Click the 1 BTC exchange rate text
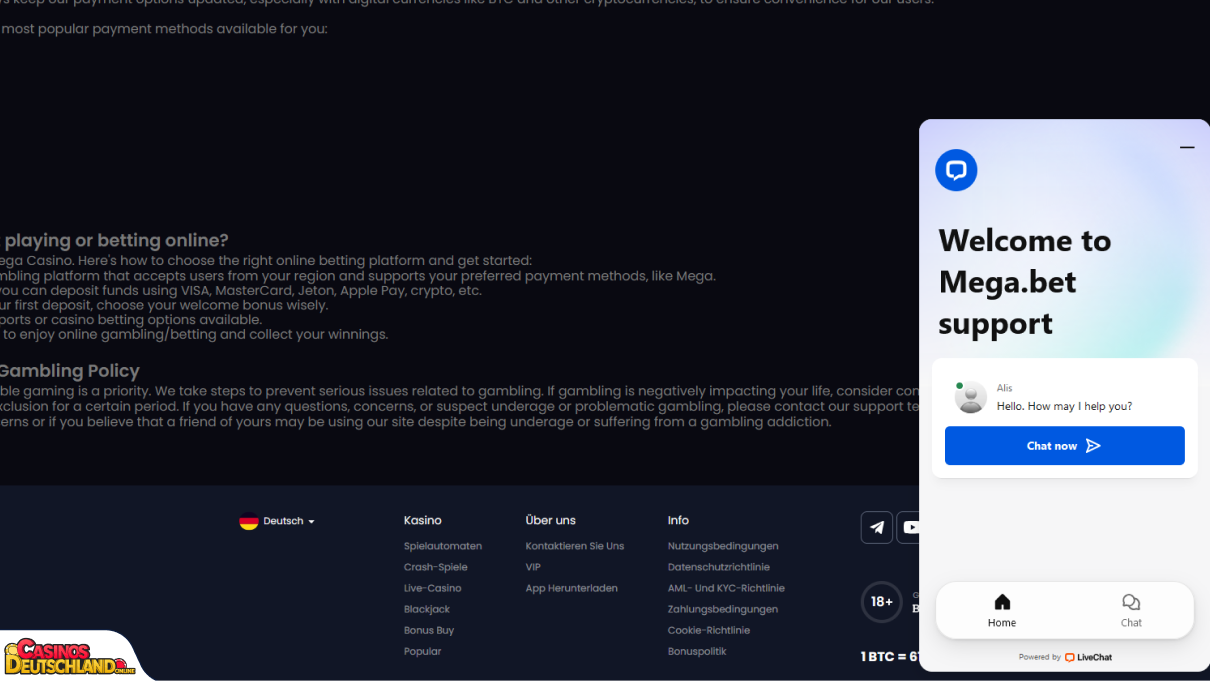 point(890,657)
